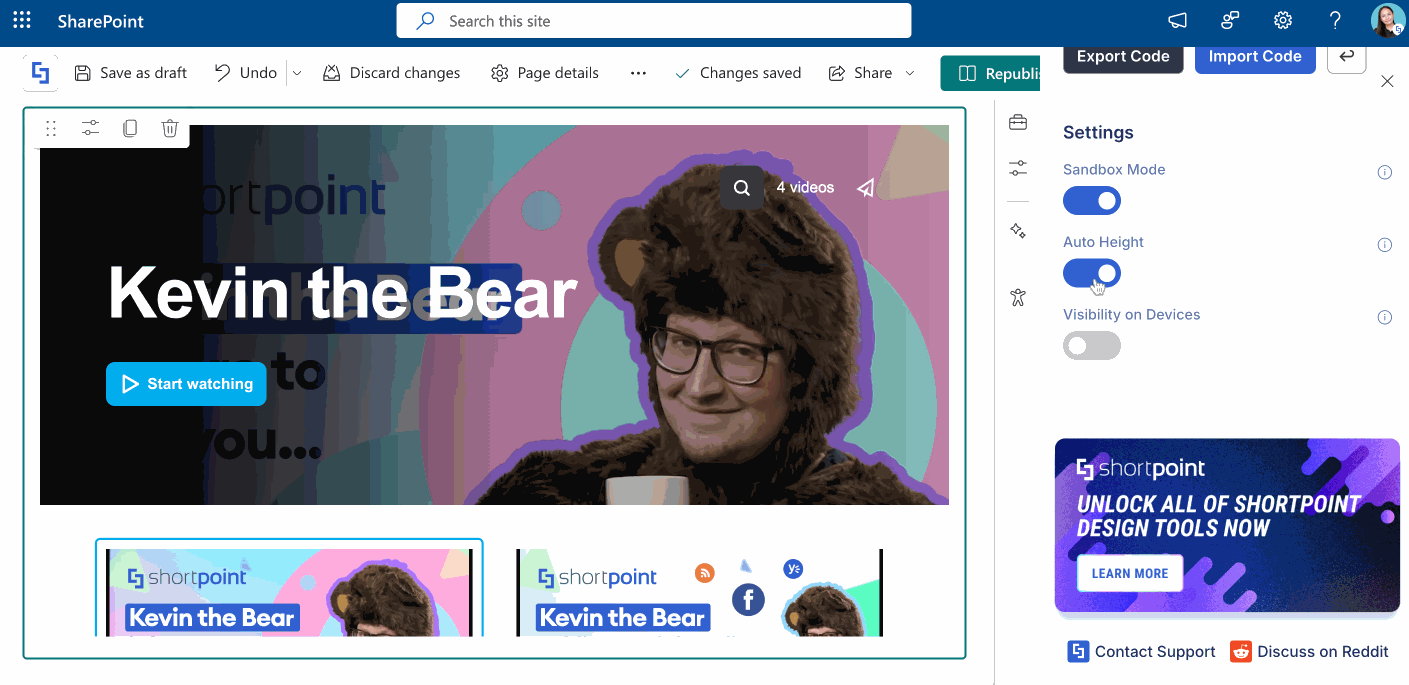Click the web part move handle
Screen dimensions: 1409x685
pos(51,128)
